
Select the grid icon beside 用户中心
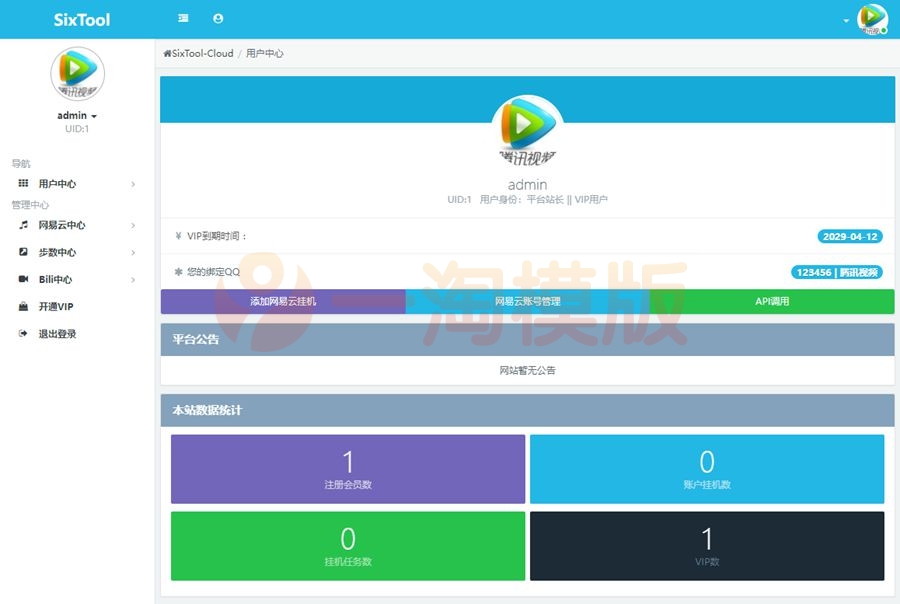tap(22, 183)
